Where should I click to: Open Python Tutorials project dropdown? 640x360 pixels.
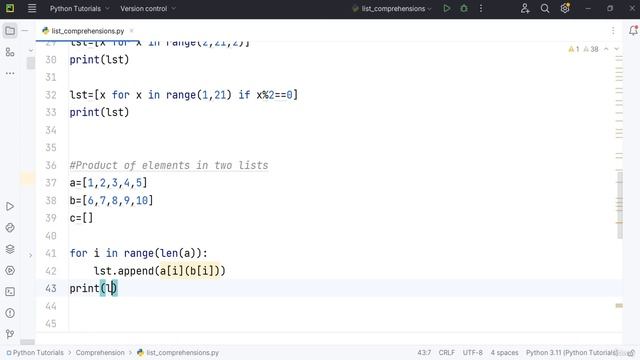(x=80, y=8)
